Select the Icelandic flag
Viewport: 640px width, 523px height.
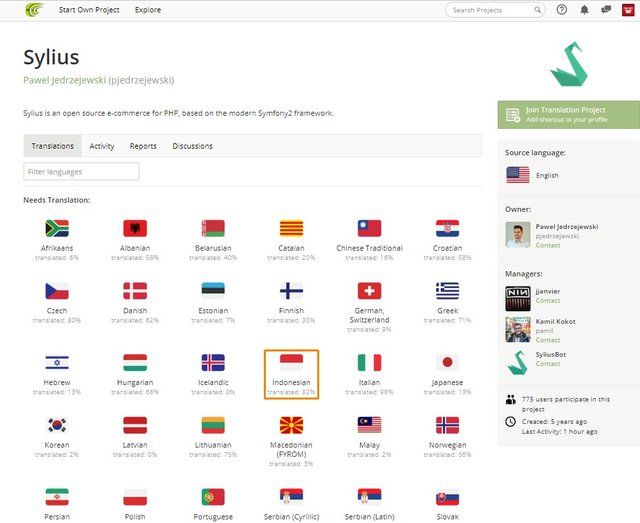(213, 363)
